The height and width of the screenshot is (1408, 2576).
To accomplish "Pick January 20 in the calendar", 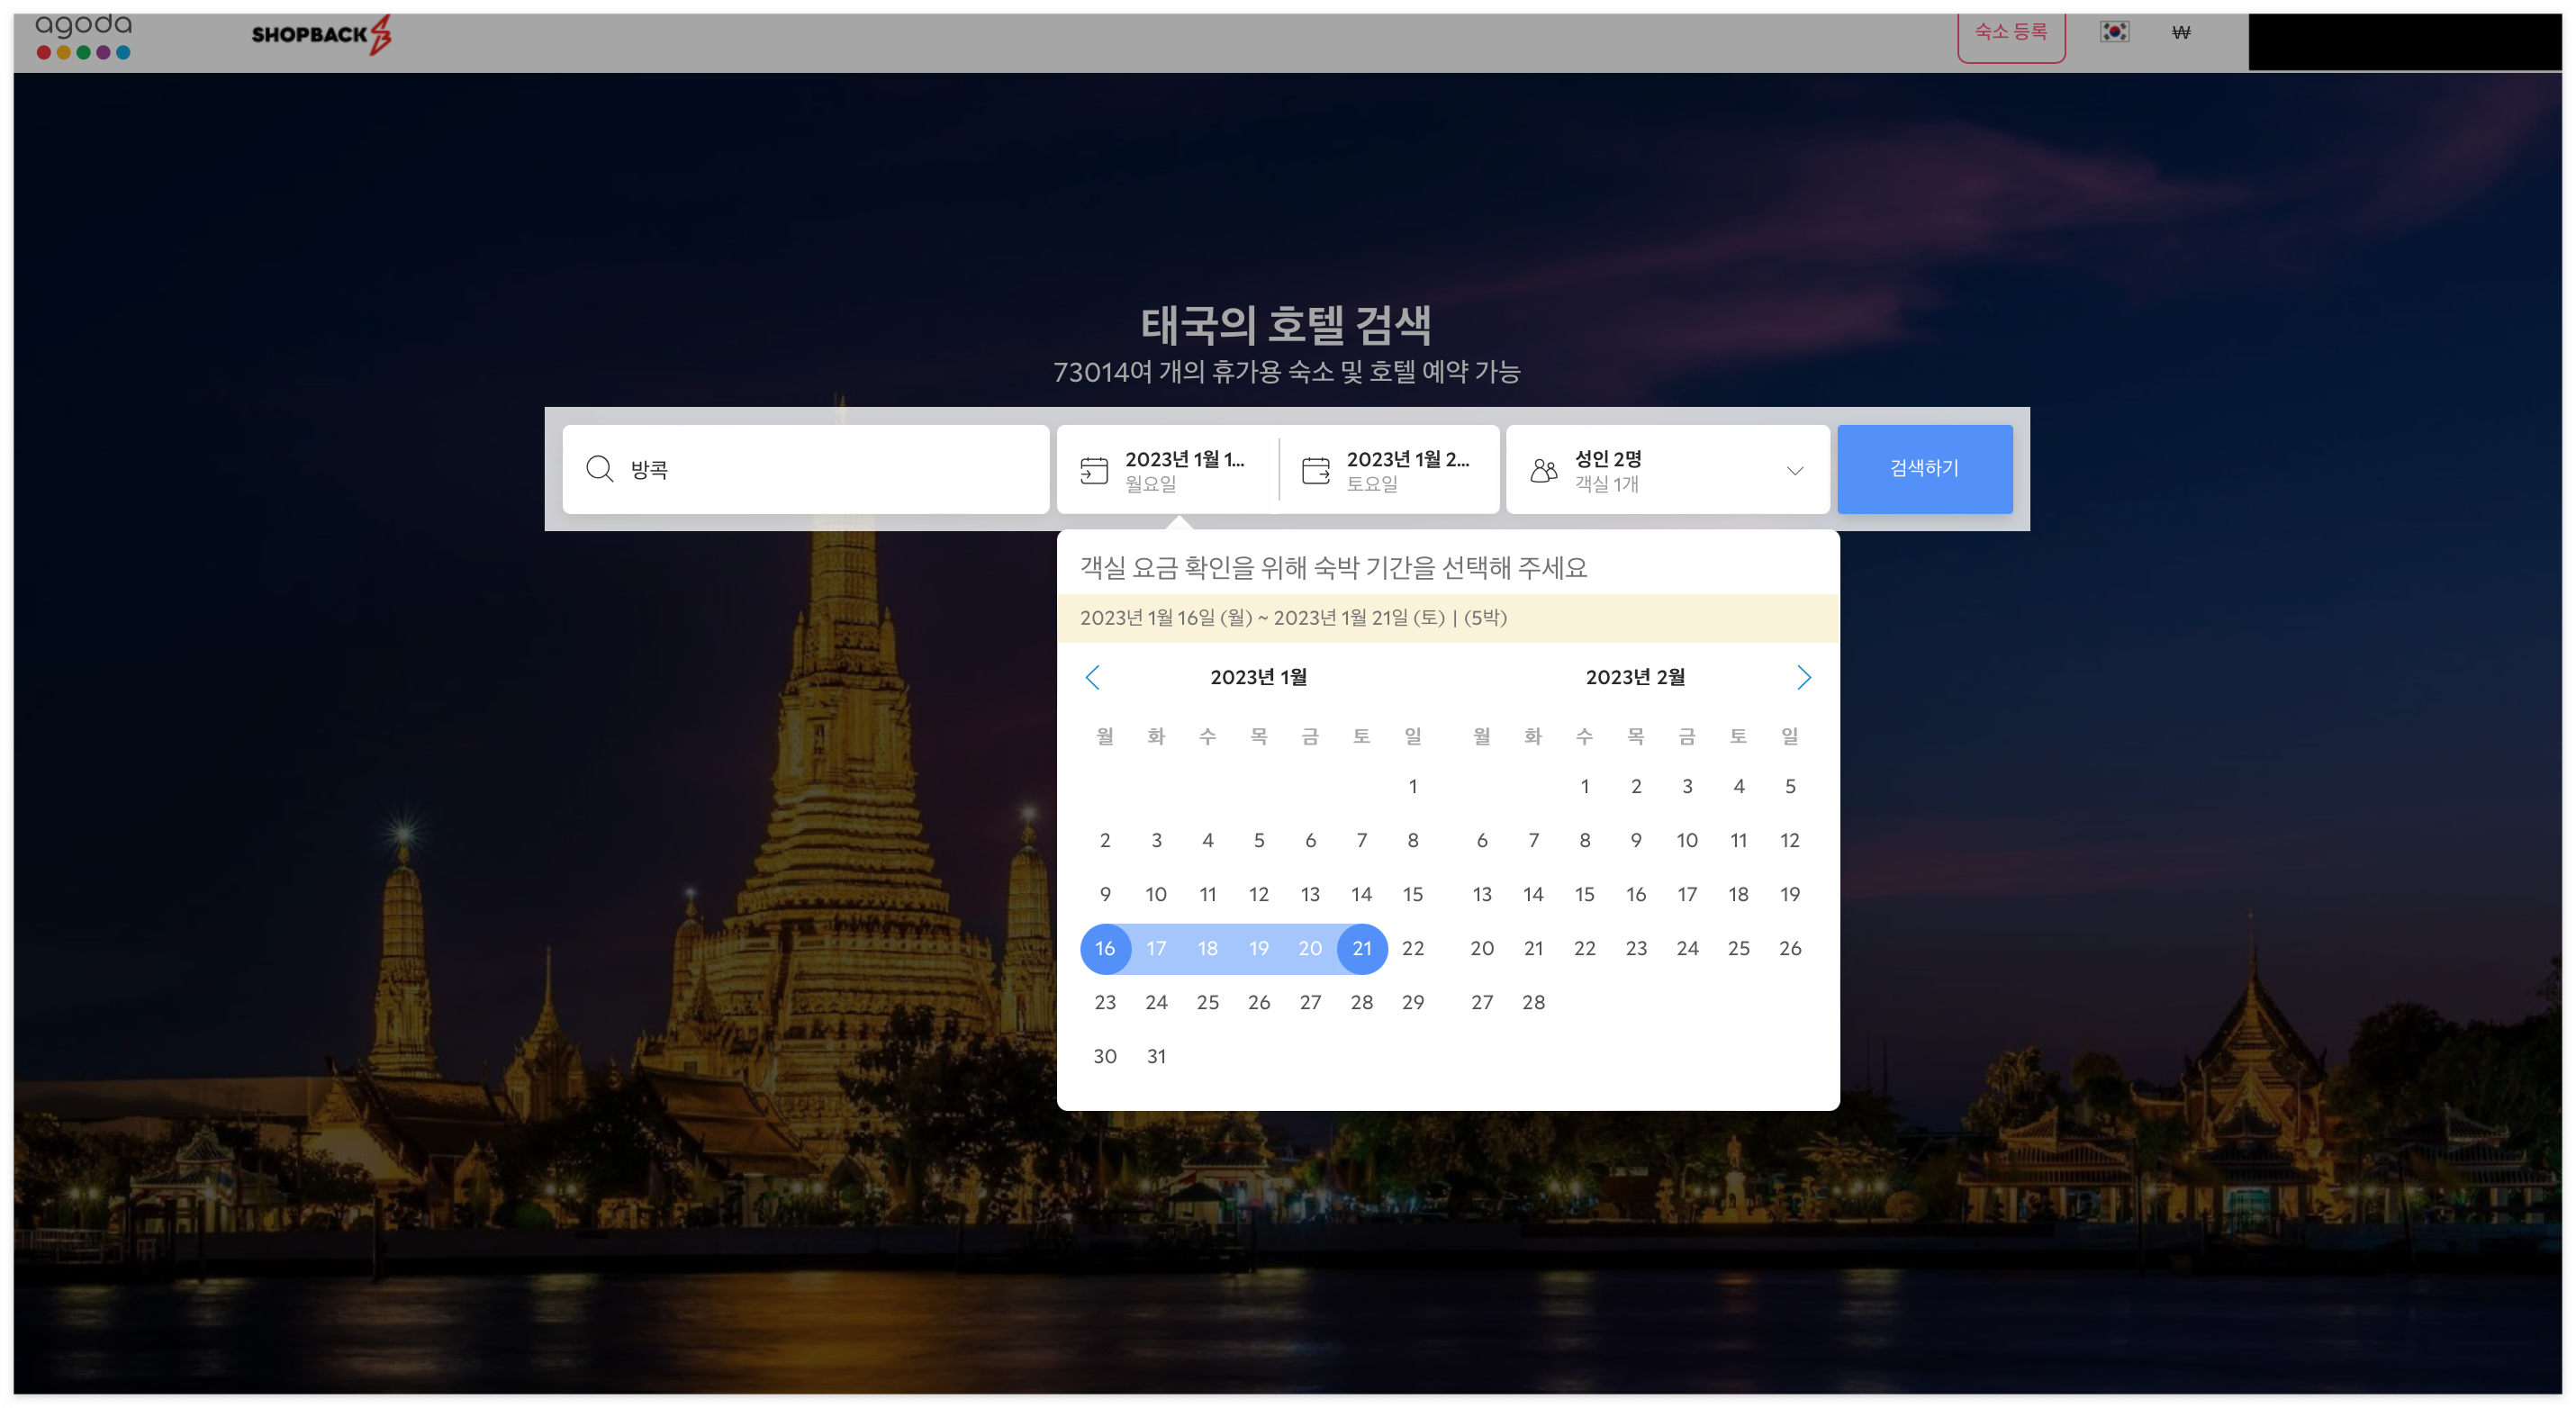I will (1310, 948).
